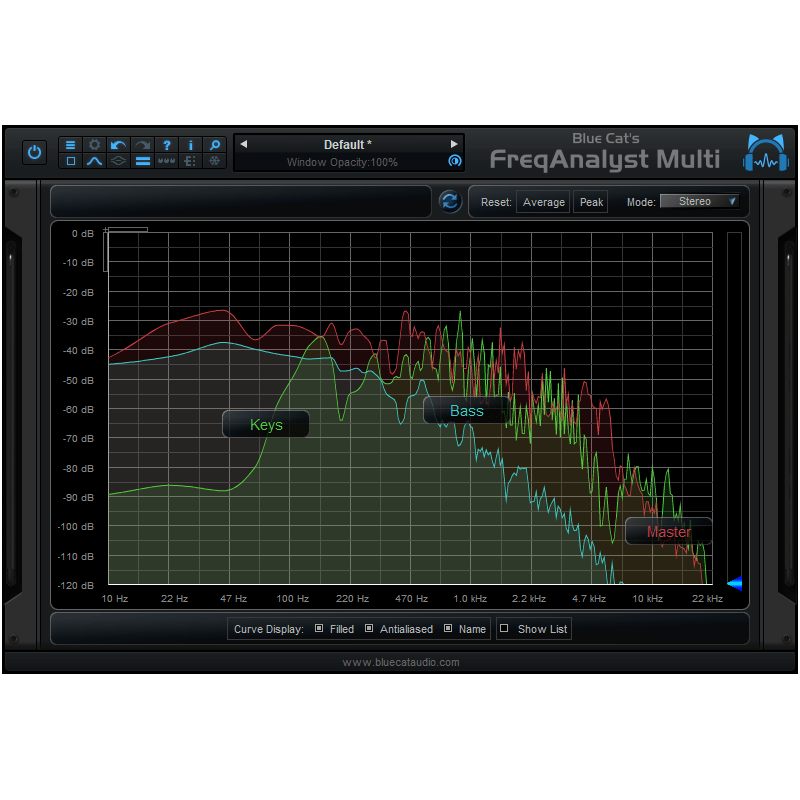Screen dimensions: 800x800
Task: Open settings with the gear icon
Action: pos(94,145)
